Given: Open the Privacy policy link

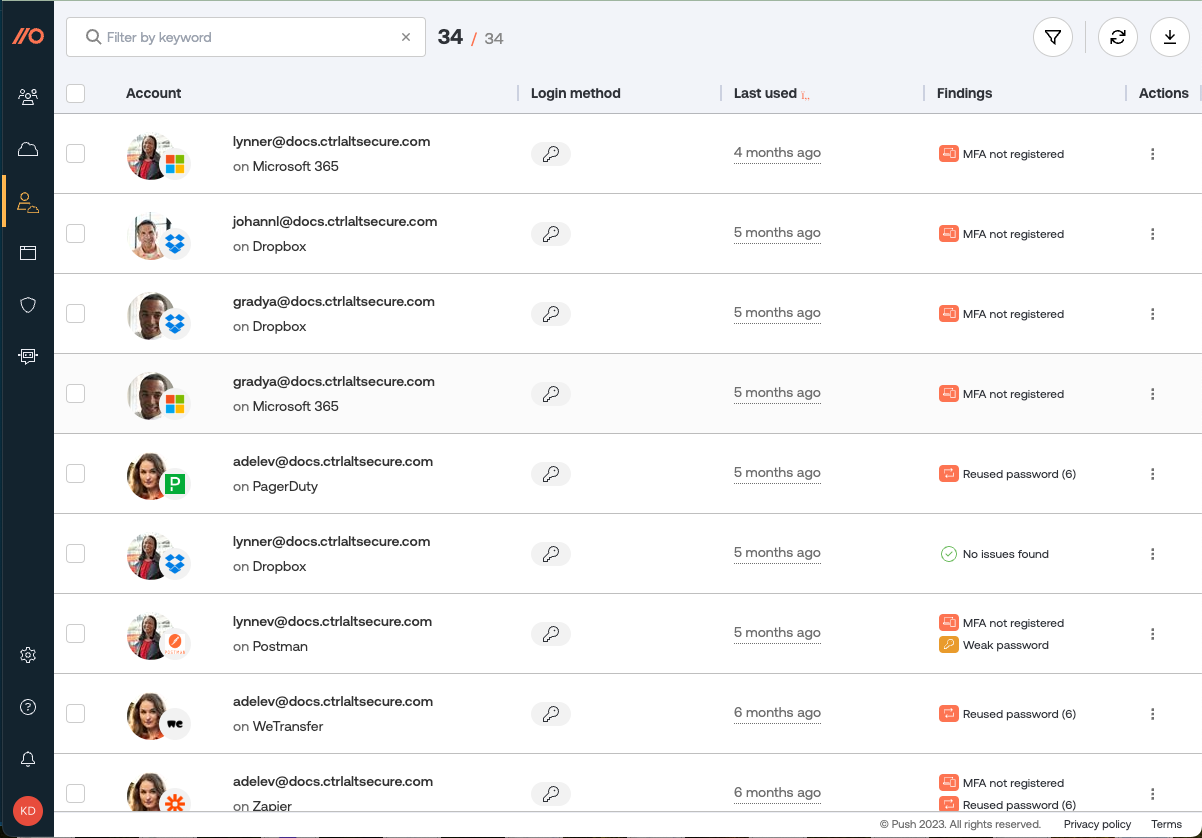Looking at the screenshot, I should (x=1097, y=824).
